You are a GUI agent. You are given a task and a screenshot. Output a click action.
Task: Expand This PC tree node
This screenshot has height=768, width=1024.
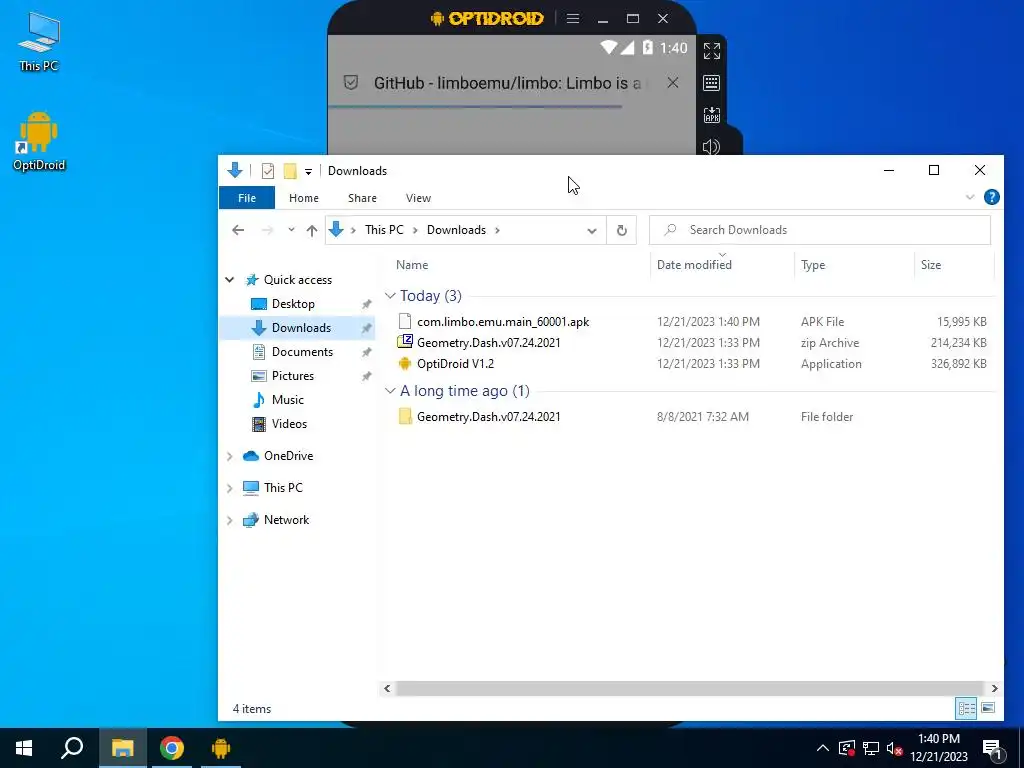pos(230,488)
